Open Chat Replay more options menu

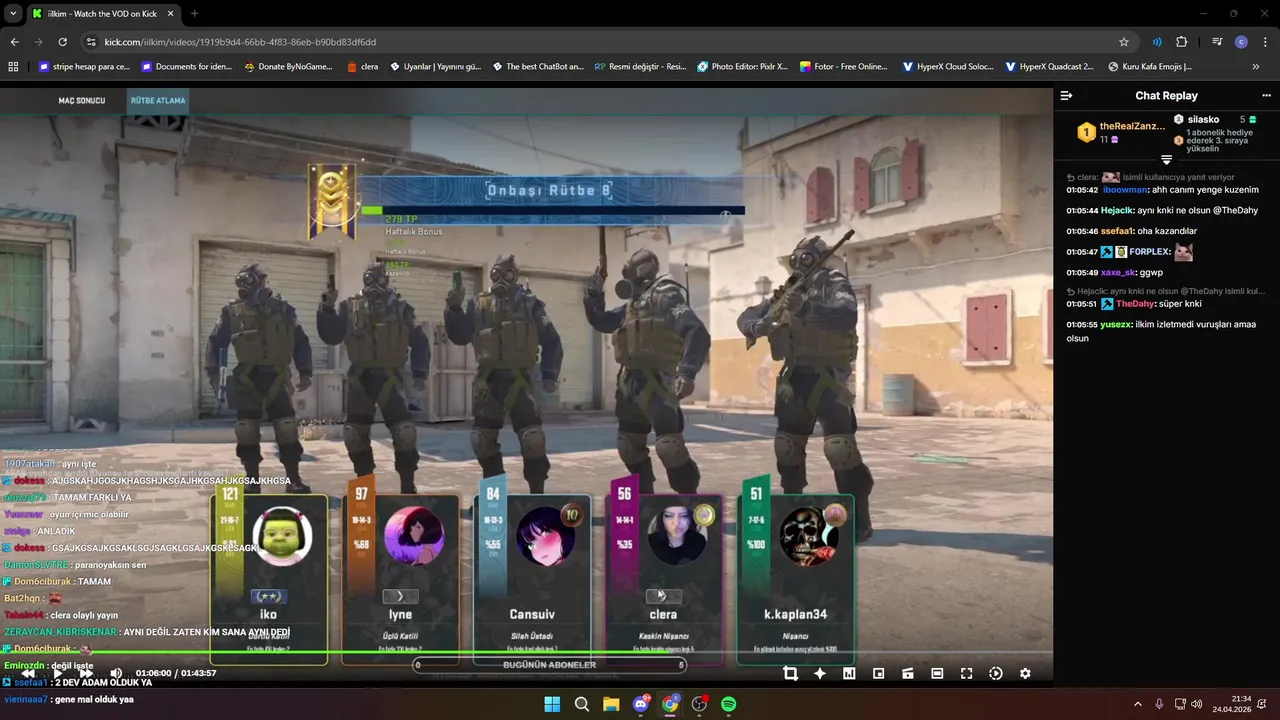[x=1266, y=96]
